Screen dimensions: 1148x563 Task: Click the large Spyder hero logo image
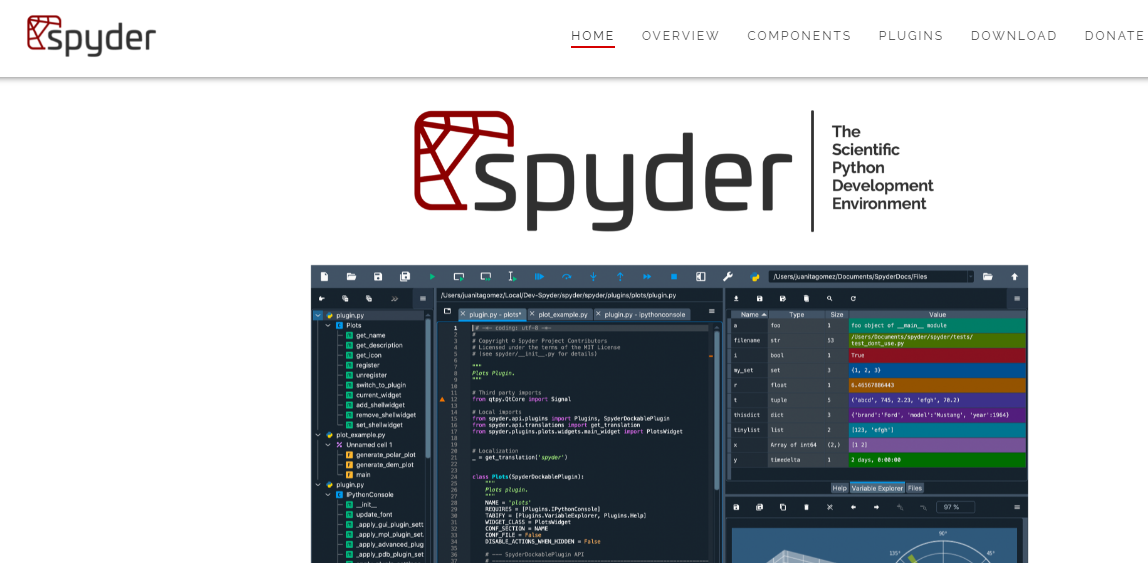[674, 171]
